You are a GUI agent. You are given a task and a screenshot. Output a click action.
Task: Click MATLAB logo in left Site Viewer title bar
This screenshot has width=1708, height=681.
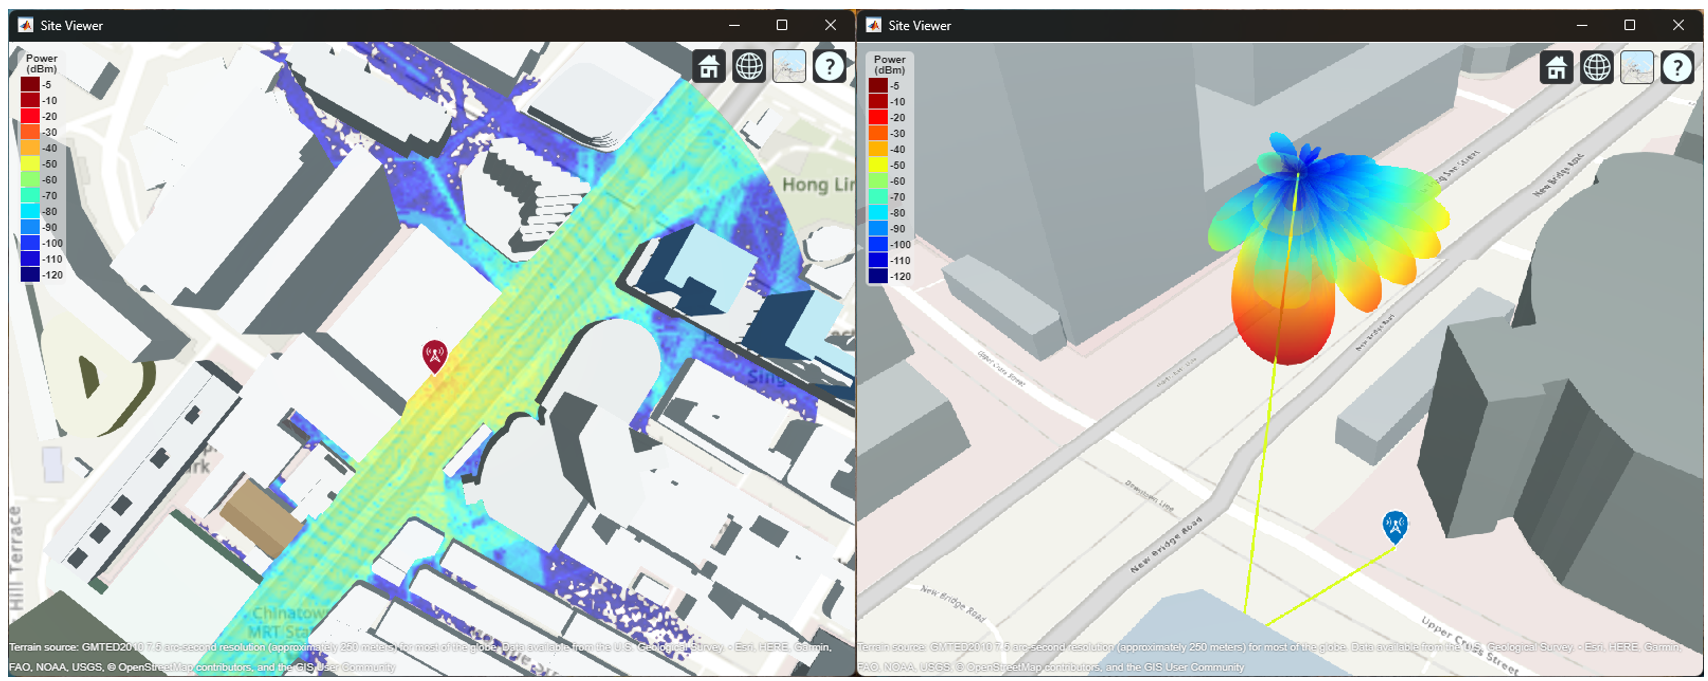coord(25,25)
